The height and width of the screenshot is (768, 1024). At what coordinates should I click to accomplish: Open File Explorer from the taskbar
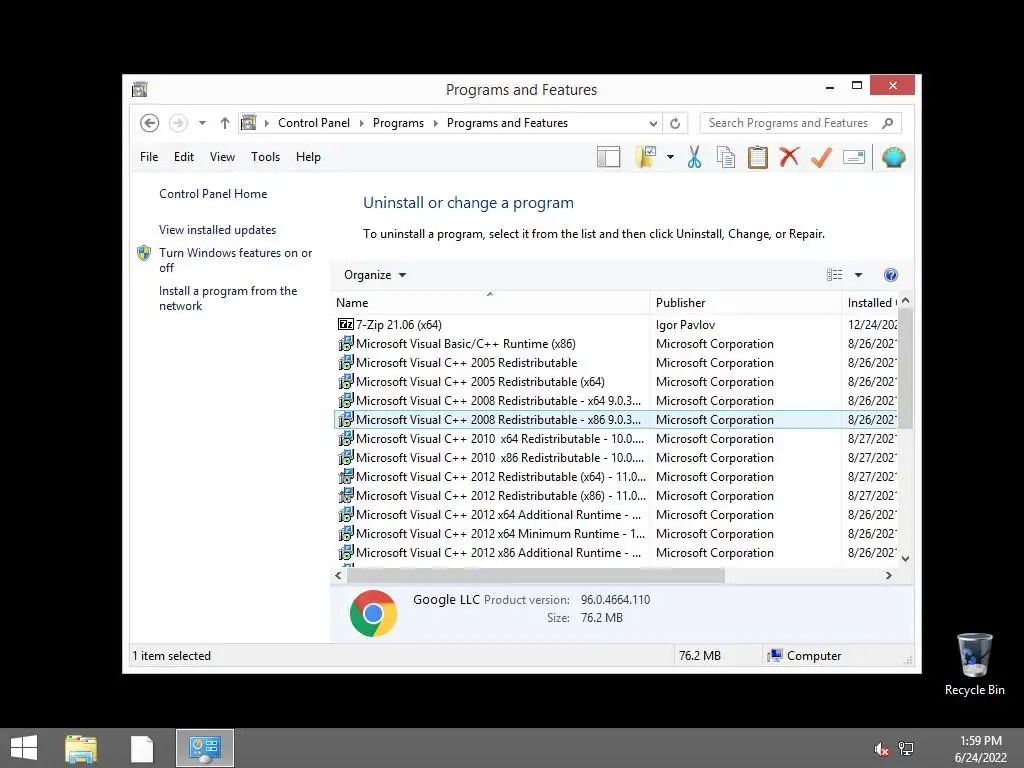[x=81, y=748]
